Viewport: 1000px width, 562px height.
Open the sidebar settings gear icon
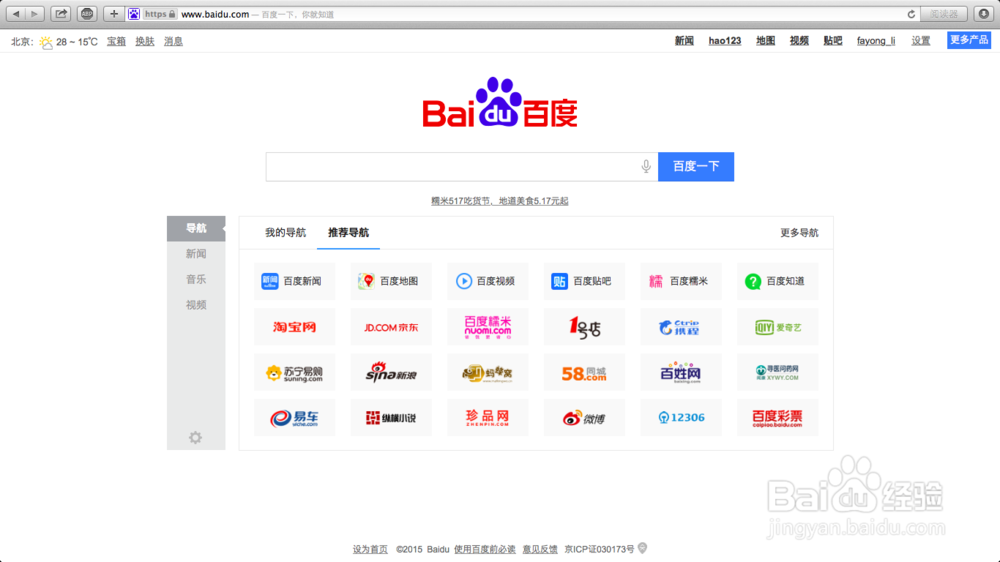[195, 438]
